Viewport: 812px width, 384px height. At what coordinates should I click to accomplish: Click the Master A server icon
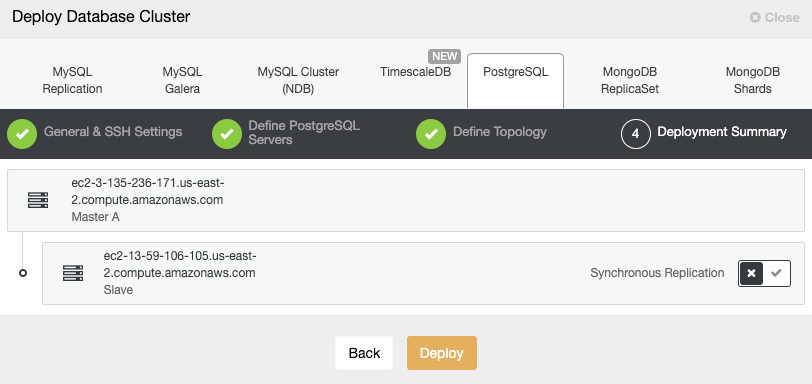(x=38, y=200)
